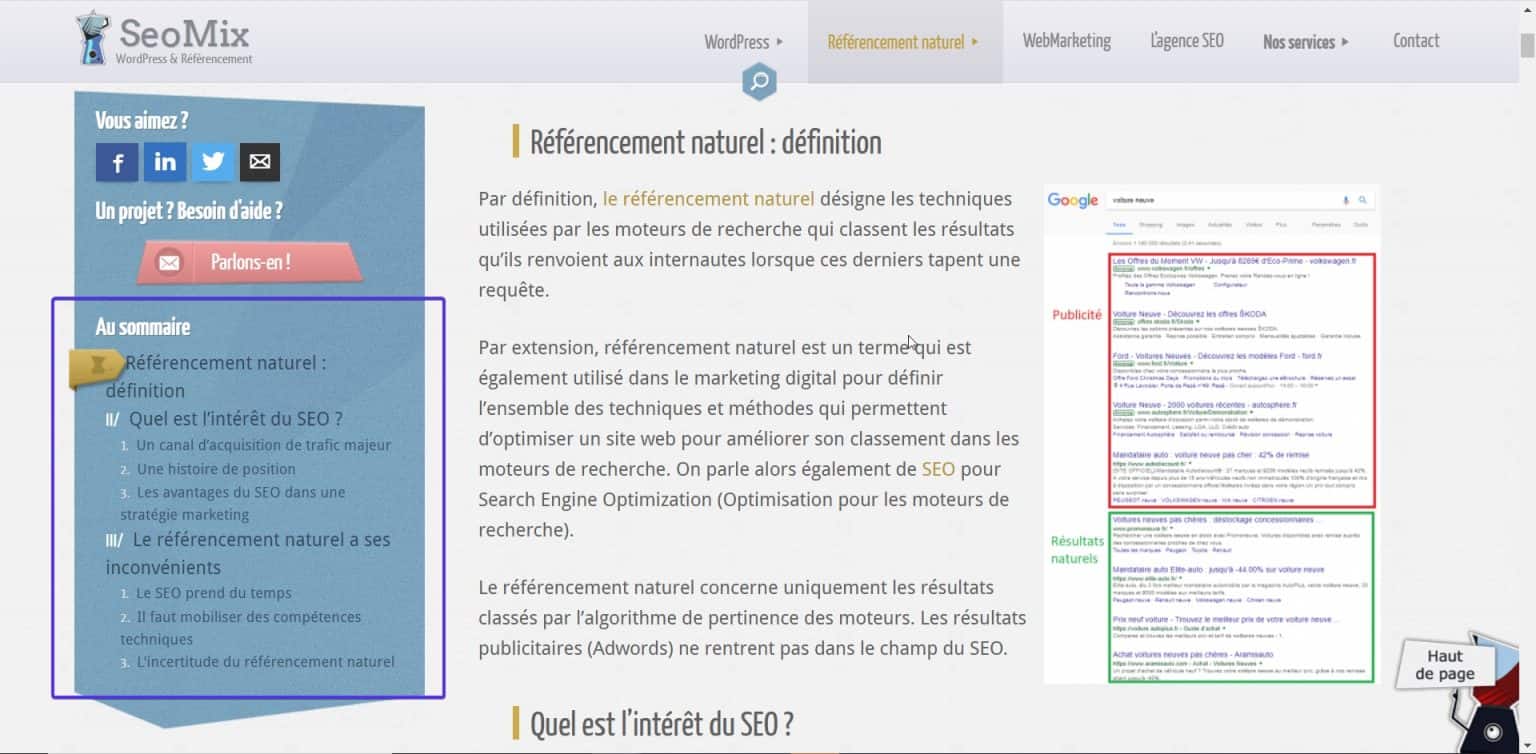Select L'agence SEO in the navigation
Viewport: 1536px width, 754px height.
(x=1187, y=41)
